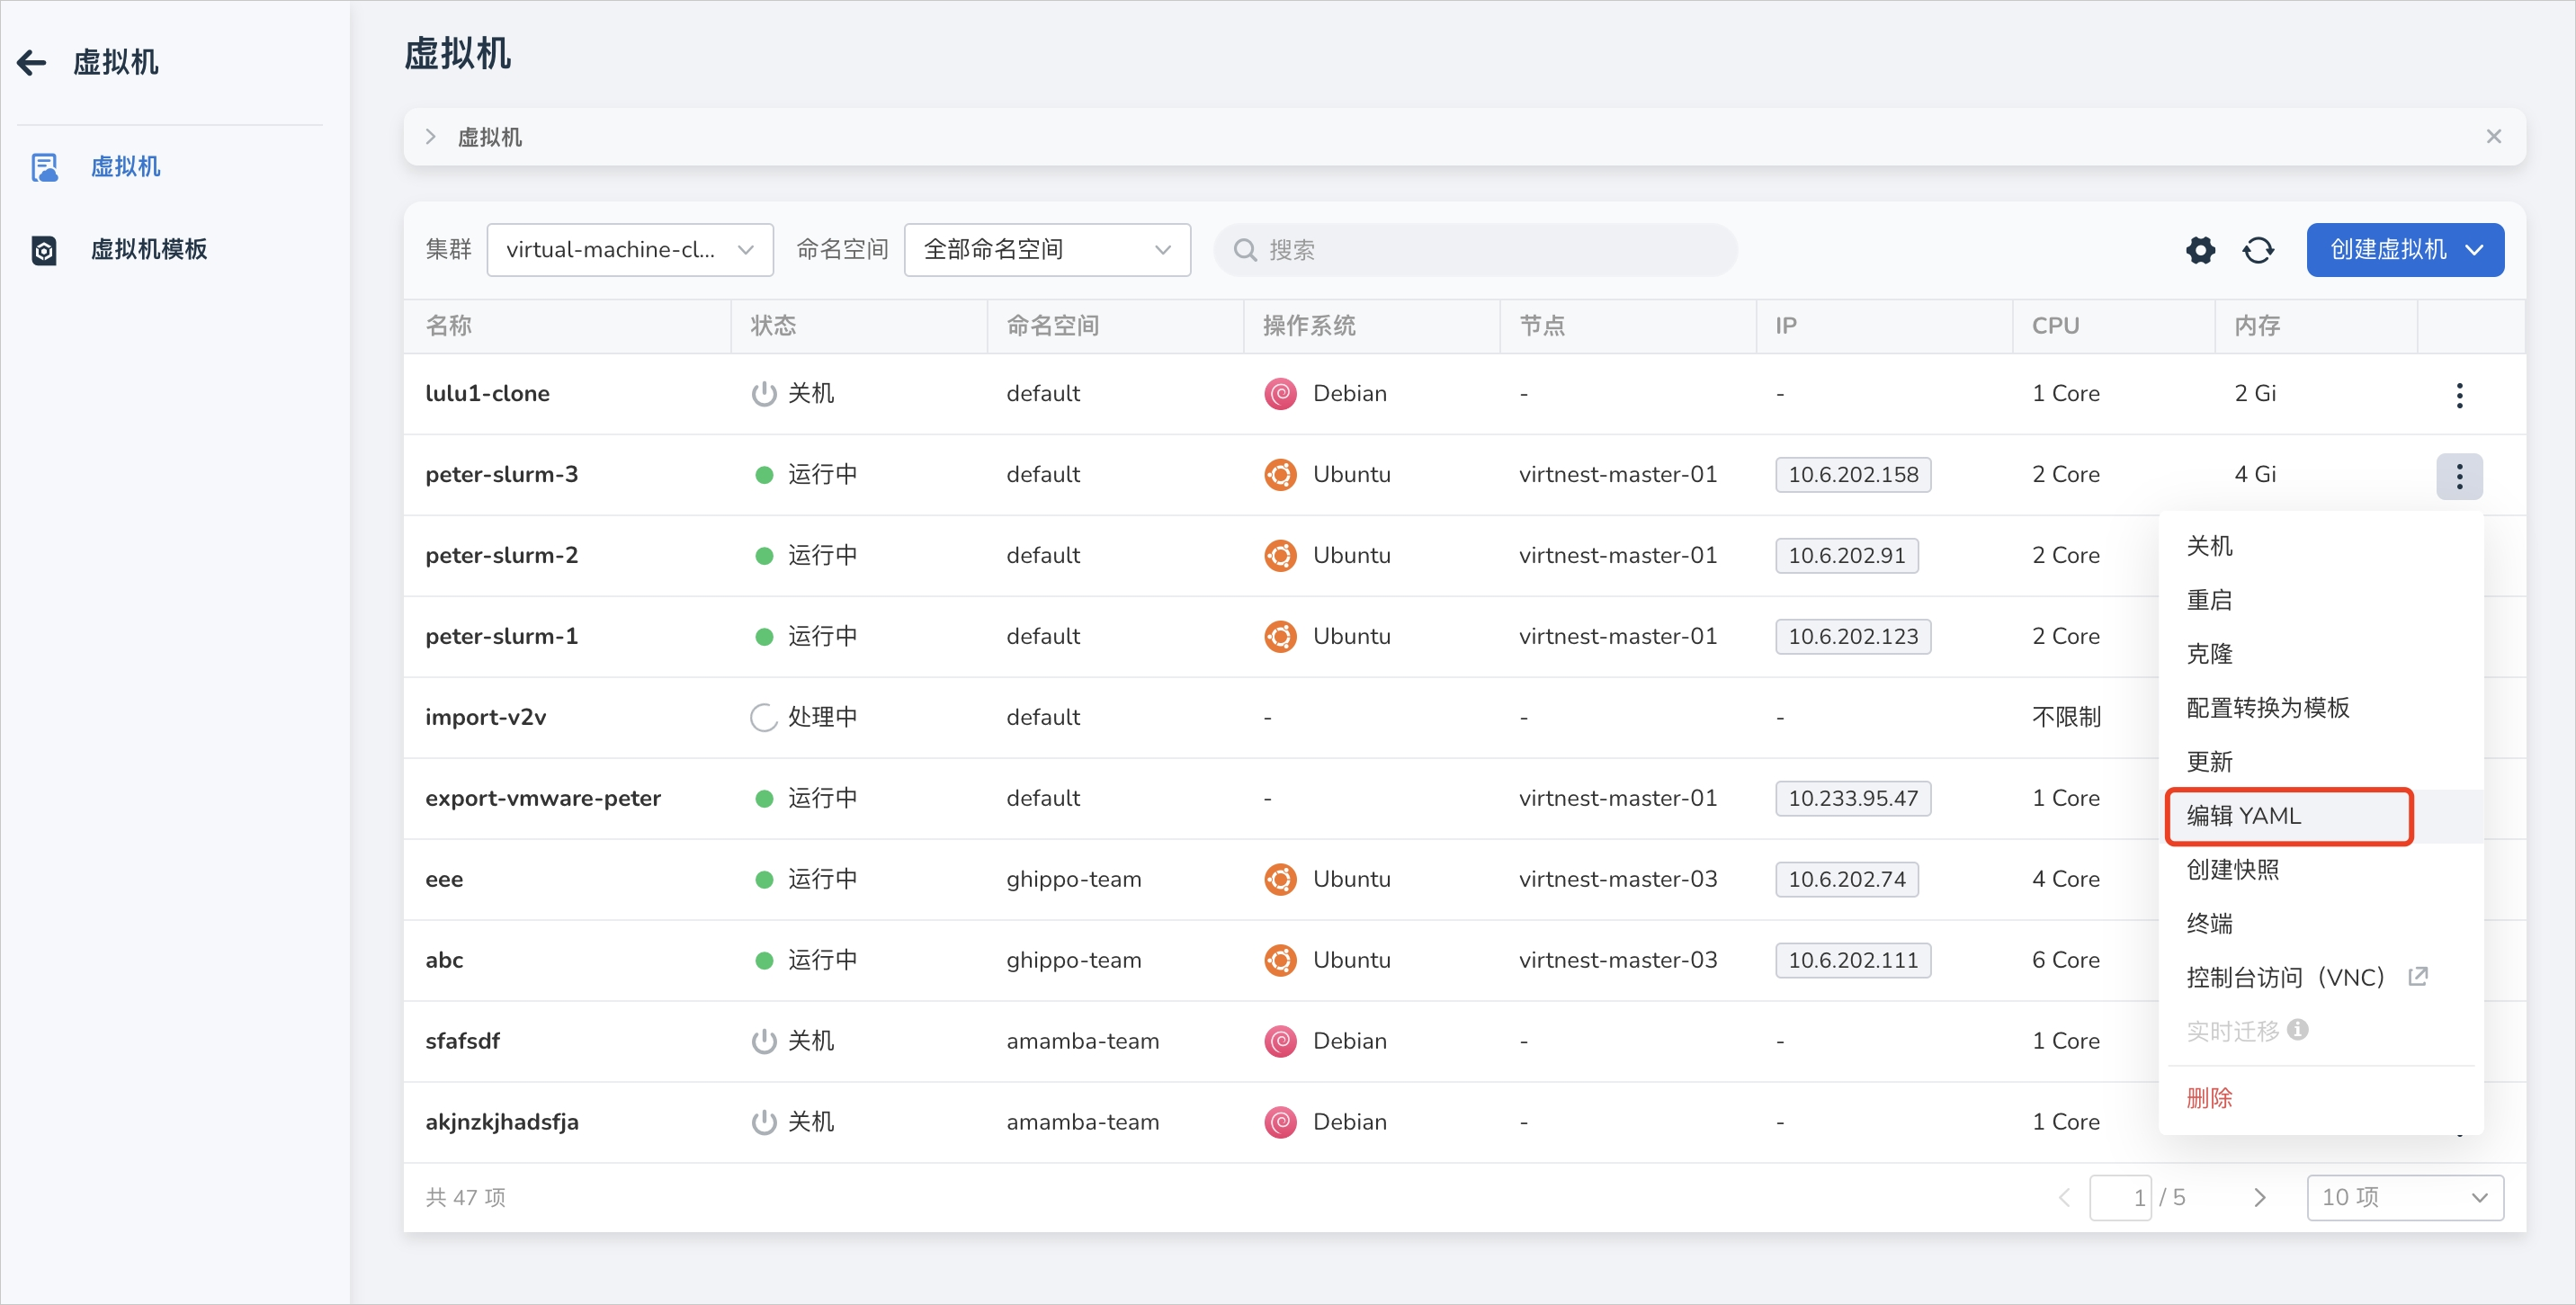
Task: Click IP tag 10.6.202.91
Action: 1846,556
